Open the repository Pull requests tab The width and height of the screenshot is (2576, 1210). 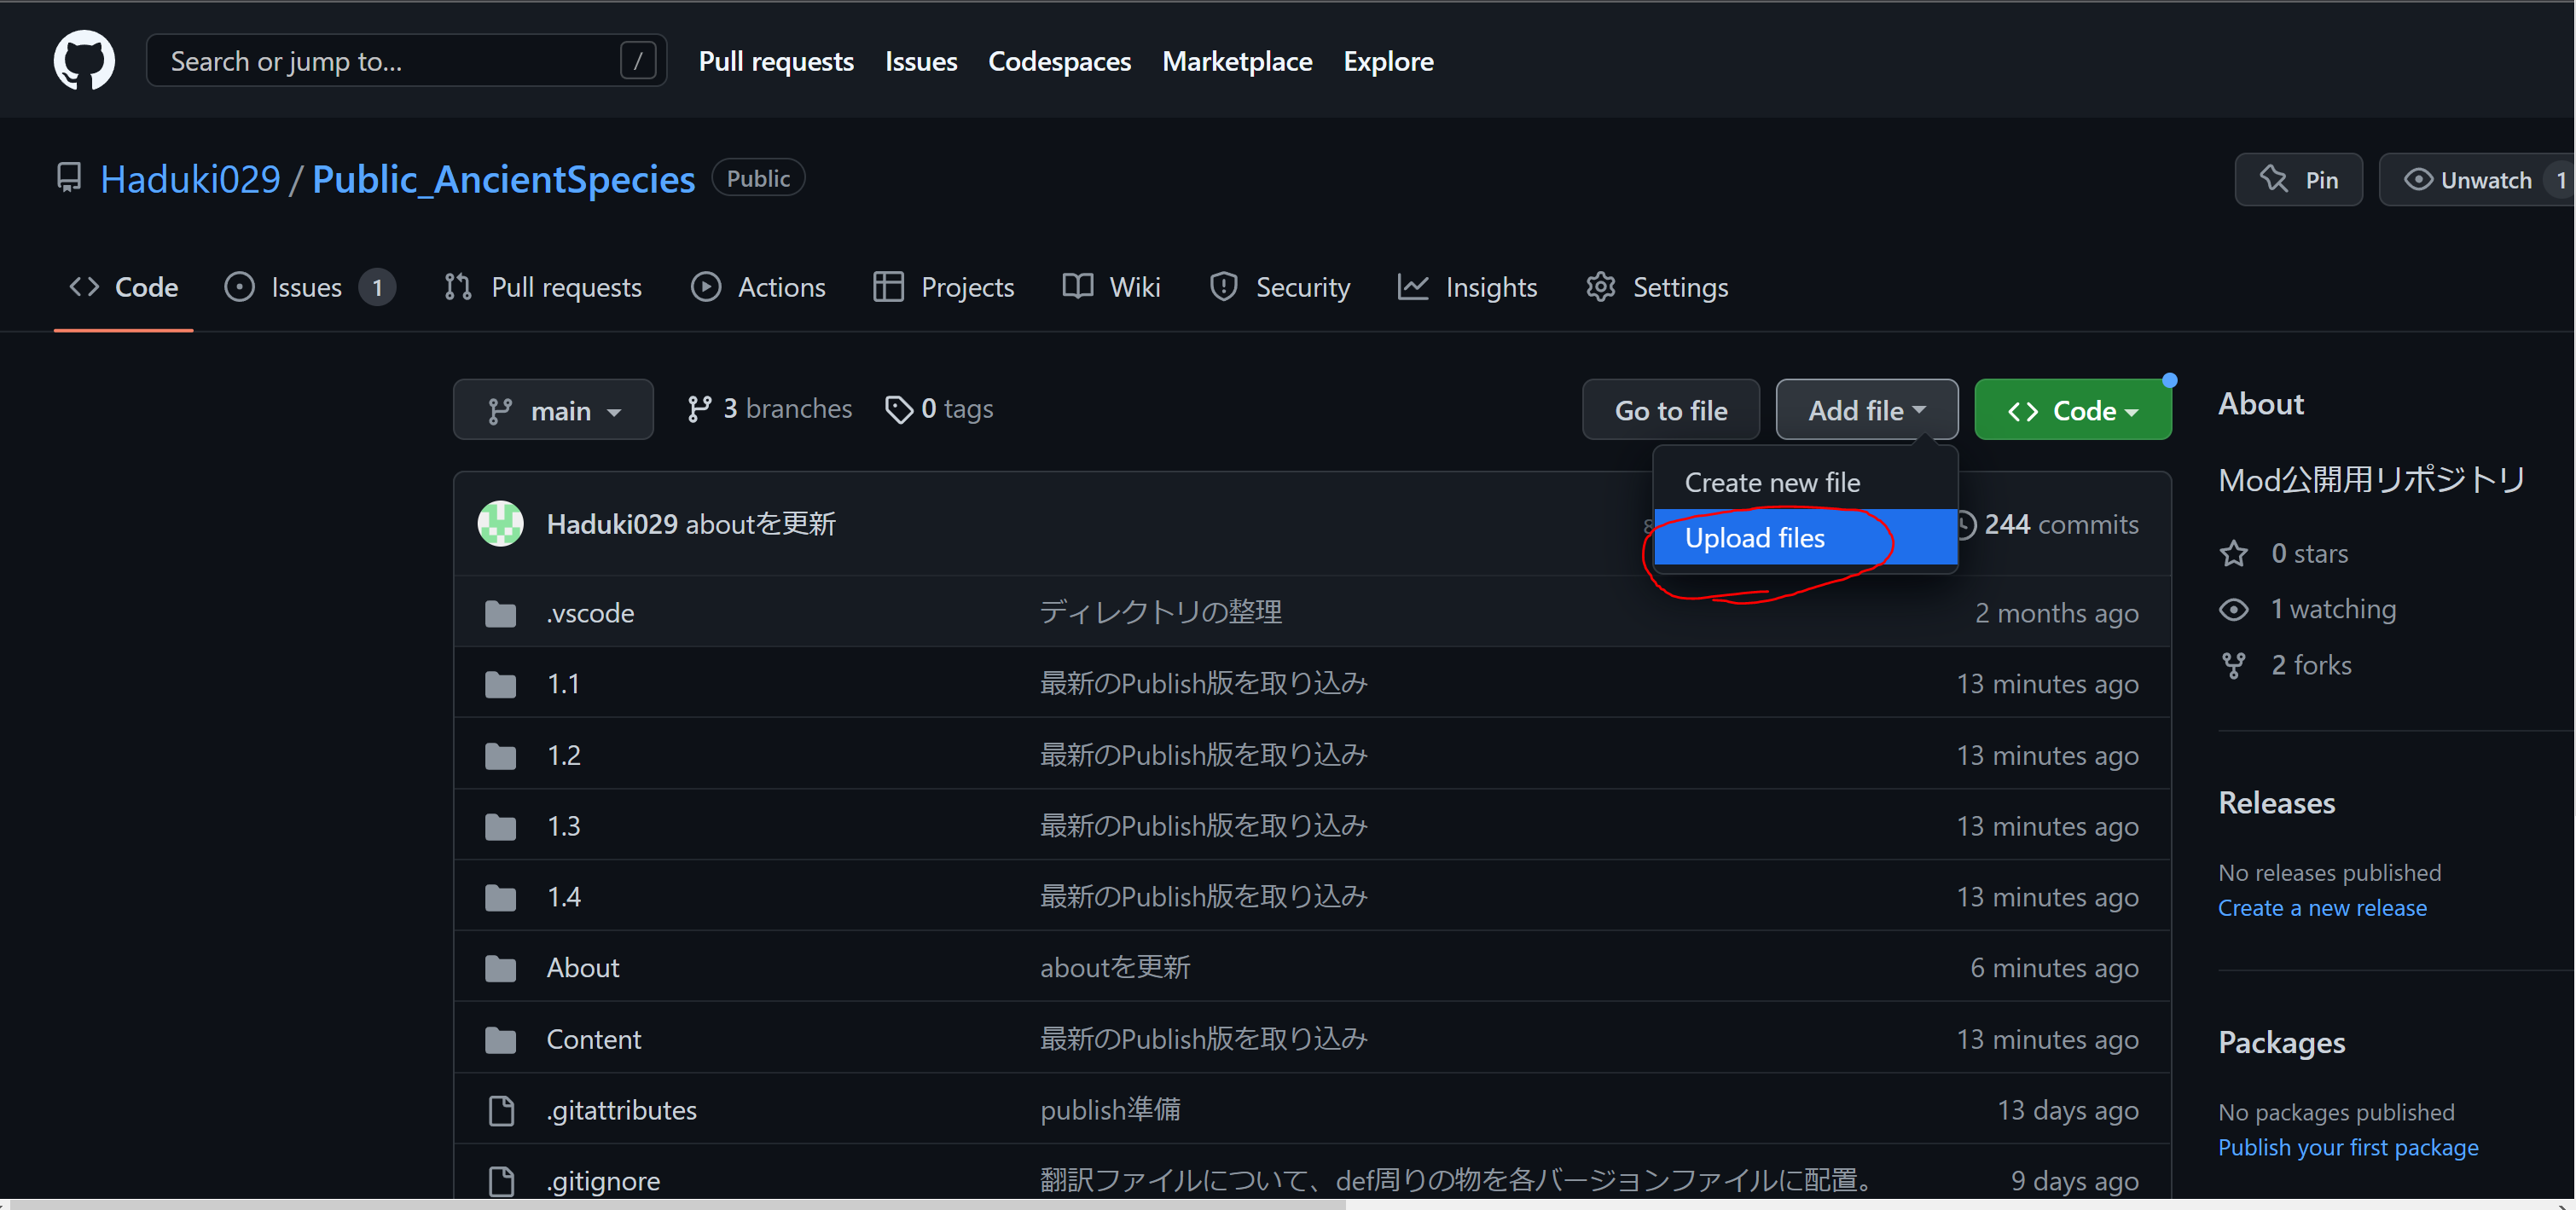pyautogui.click(x=543, y=287)
